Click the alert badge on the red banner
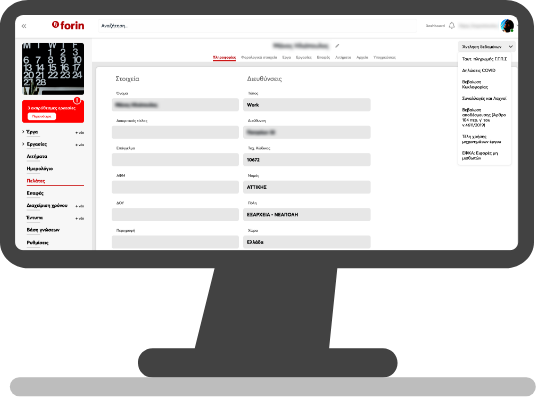536x397 pixels. [77, 101]
